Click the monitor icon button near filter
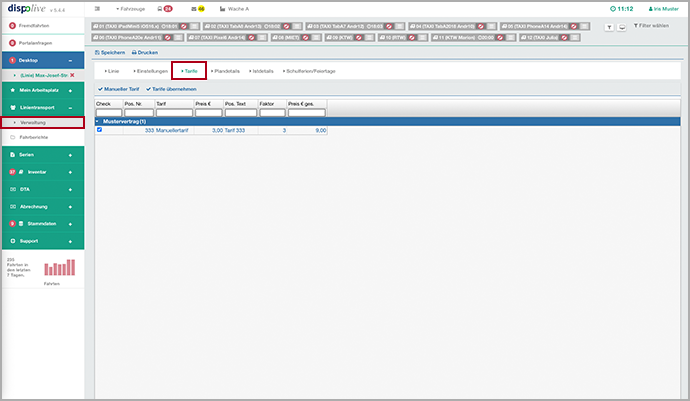 coord(622,27)
